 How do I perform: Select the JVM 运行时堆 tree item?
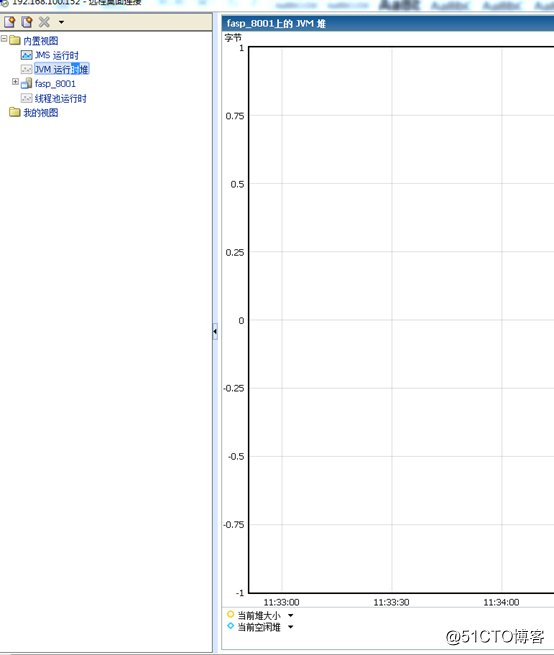(61, 69)
